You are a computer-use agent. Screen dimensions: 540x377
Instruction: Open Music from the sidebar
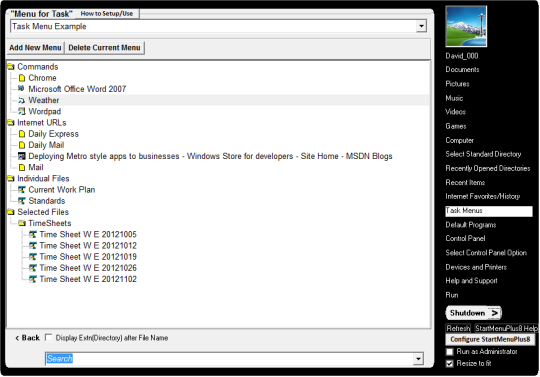point(454,98)
